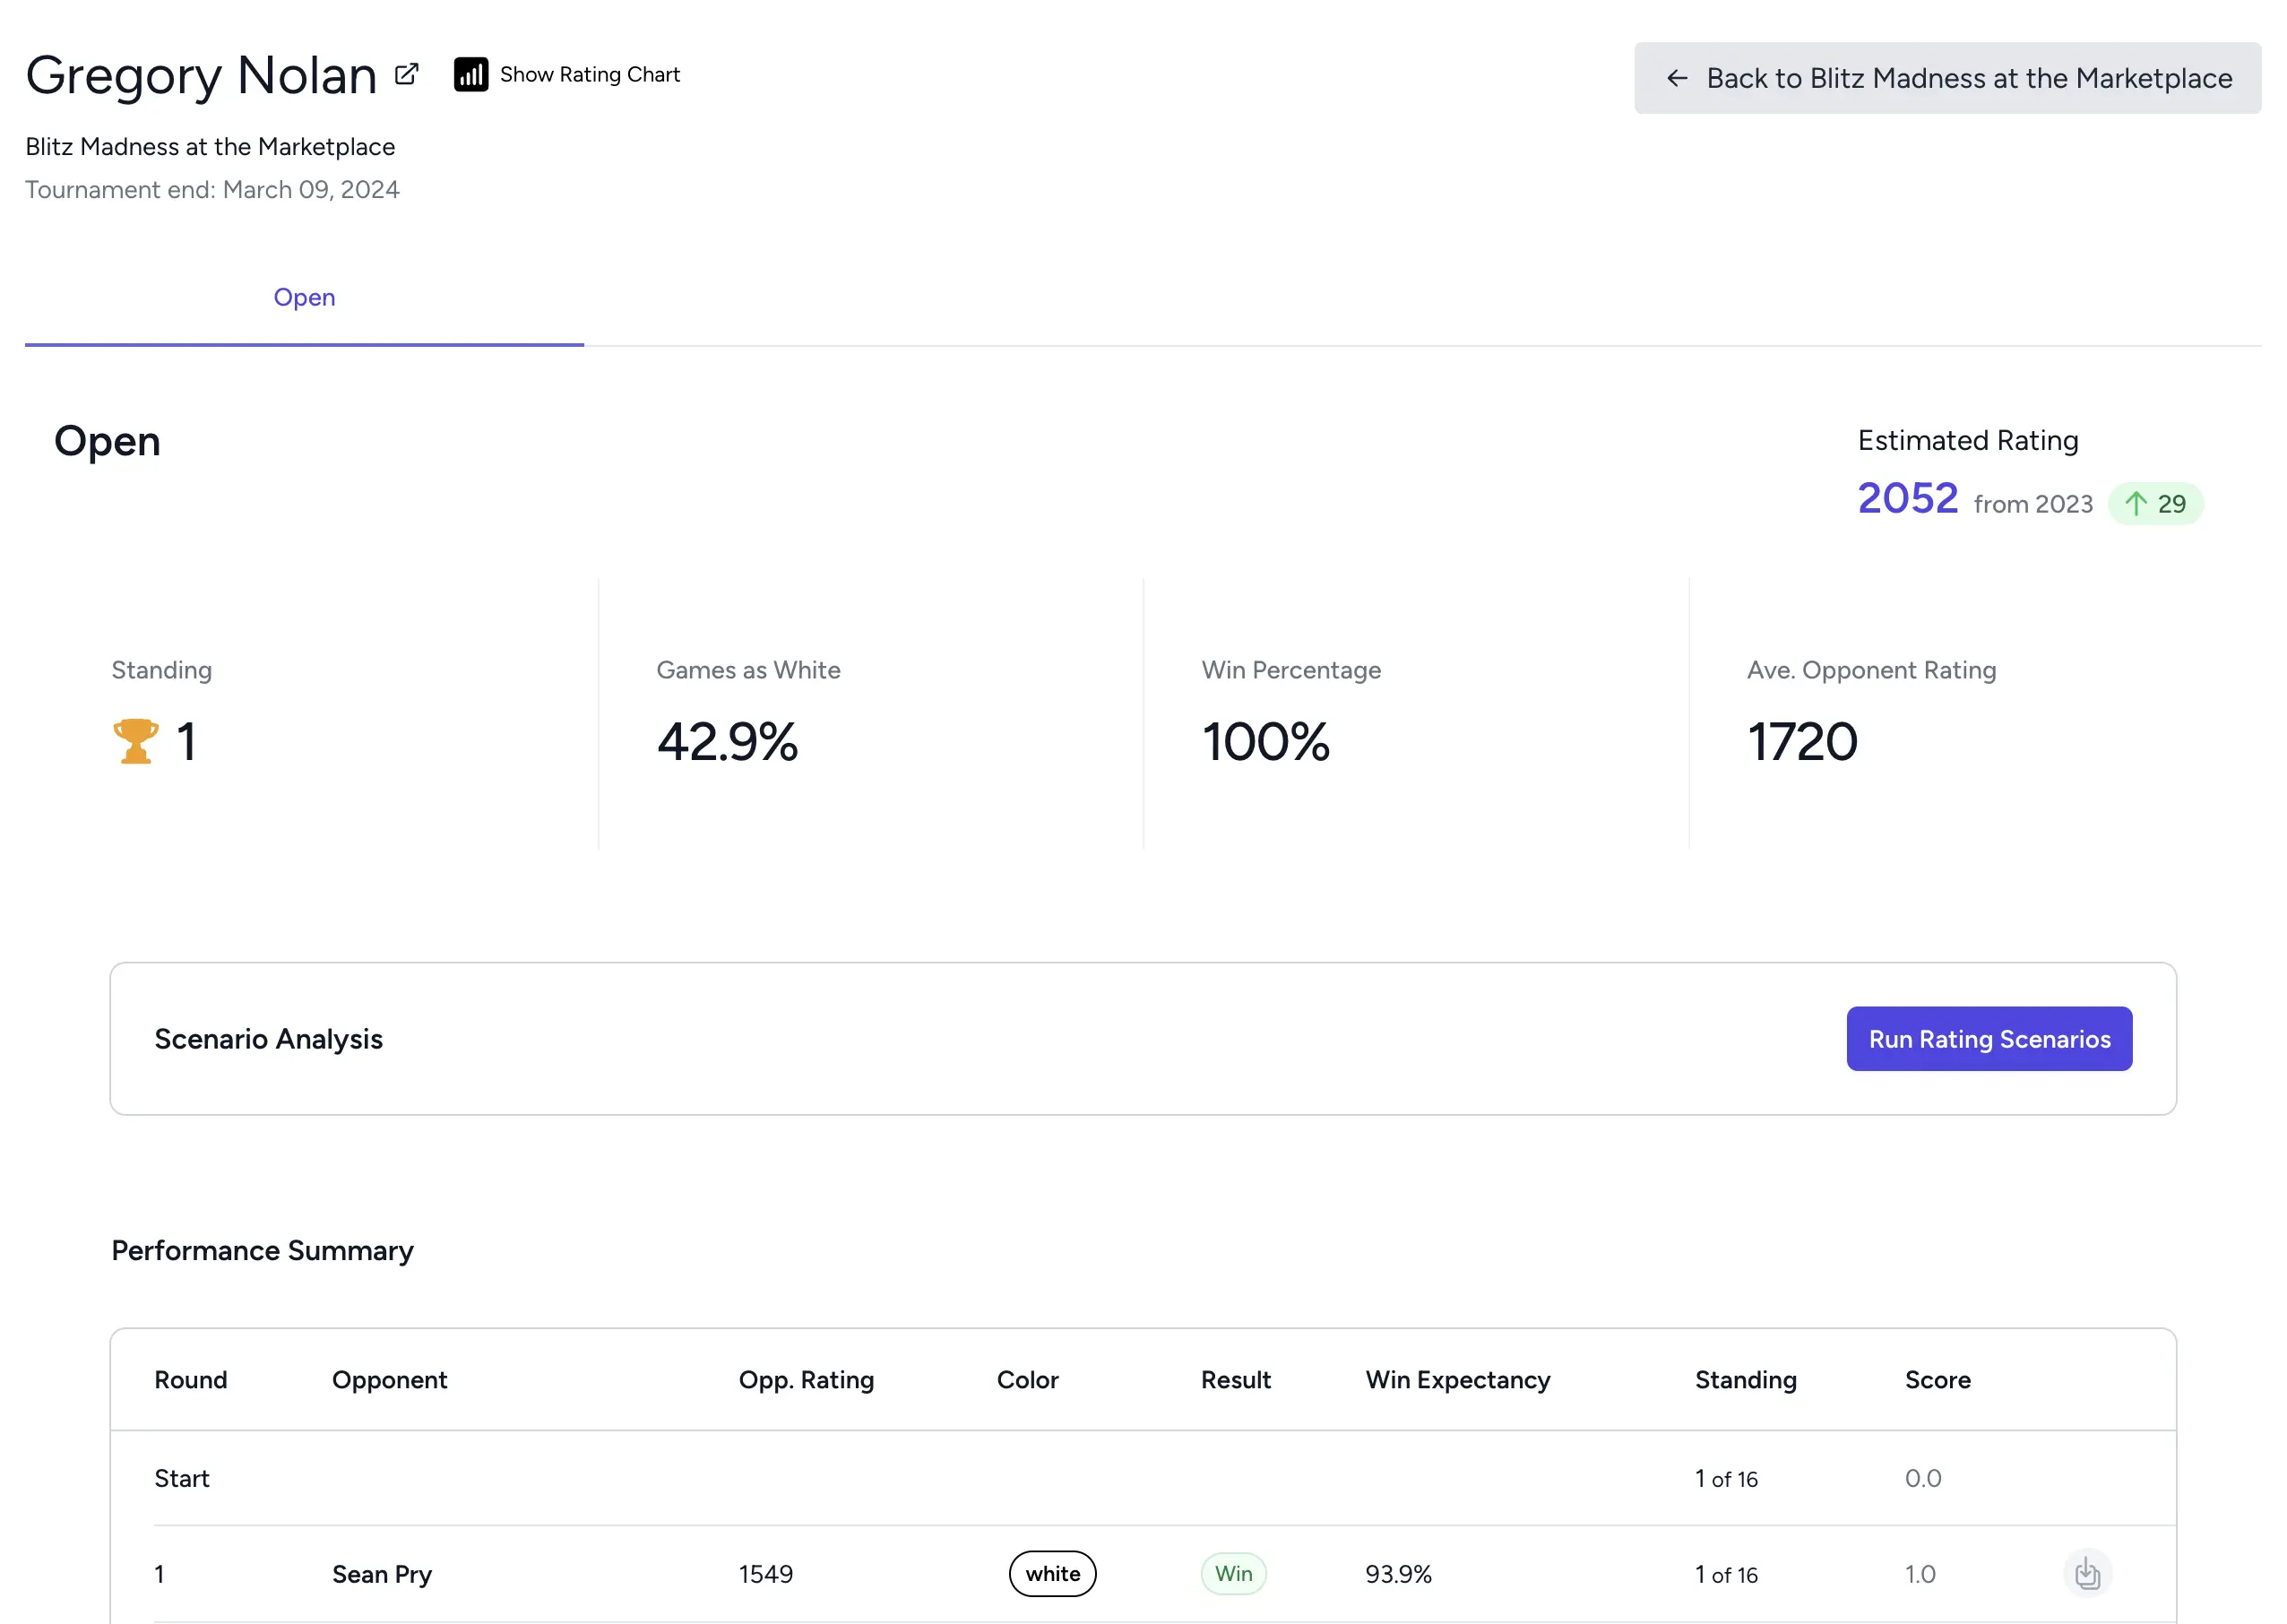The image size is (2287, 1624).
Task: Click the Opponent column header
Action: coord(389,1381)
